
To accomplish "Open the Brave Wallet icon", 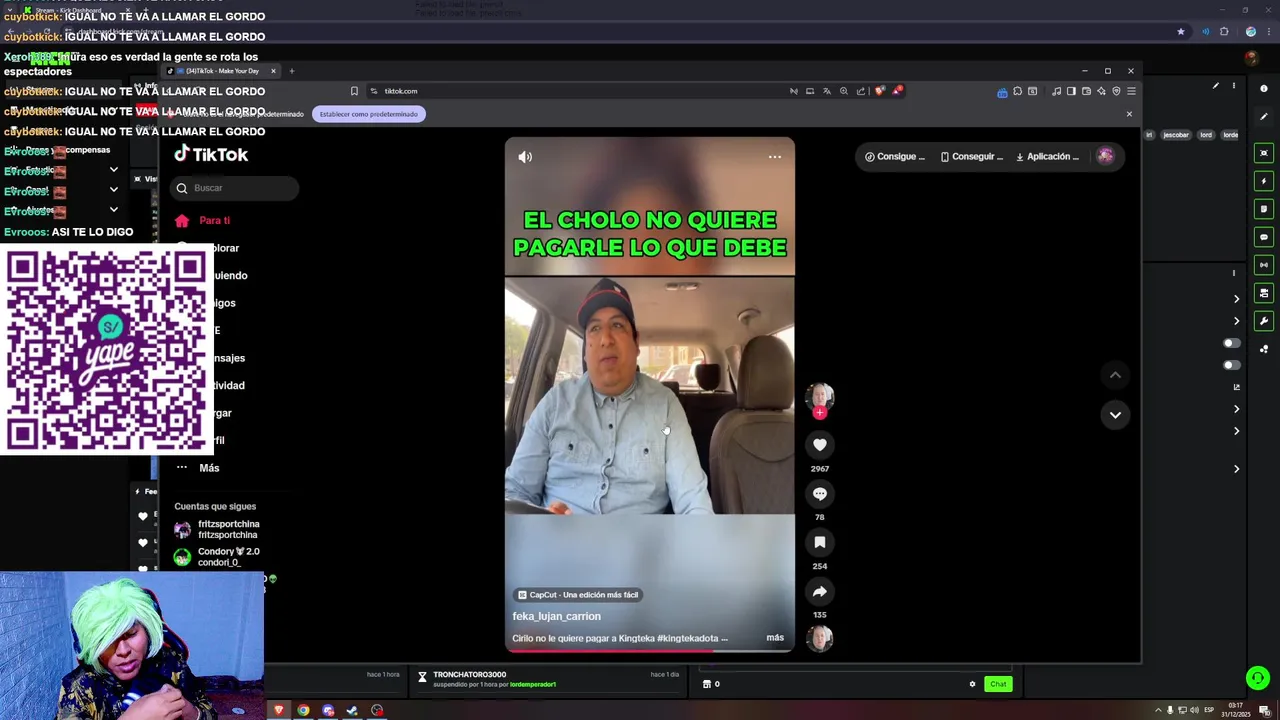I will (x=1086, y=91).
